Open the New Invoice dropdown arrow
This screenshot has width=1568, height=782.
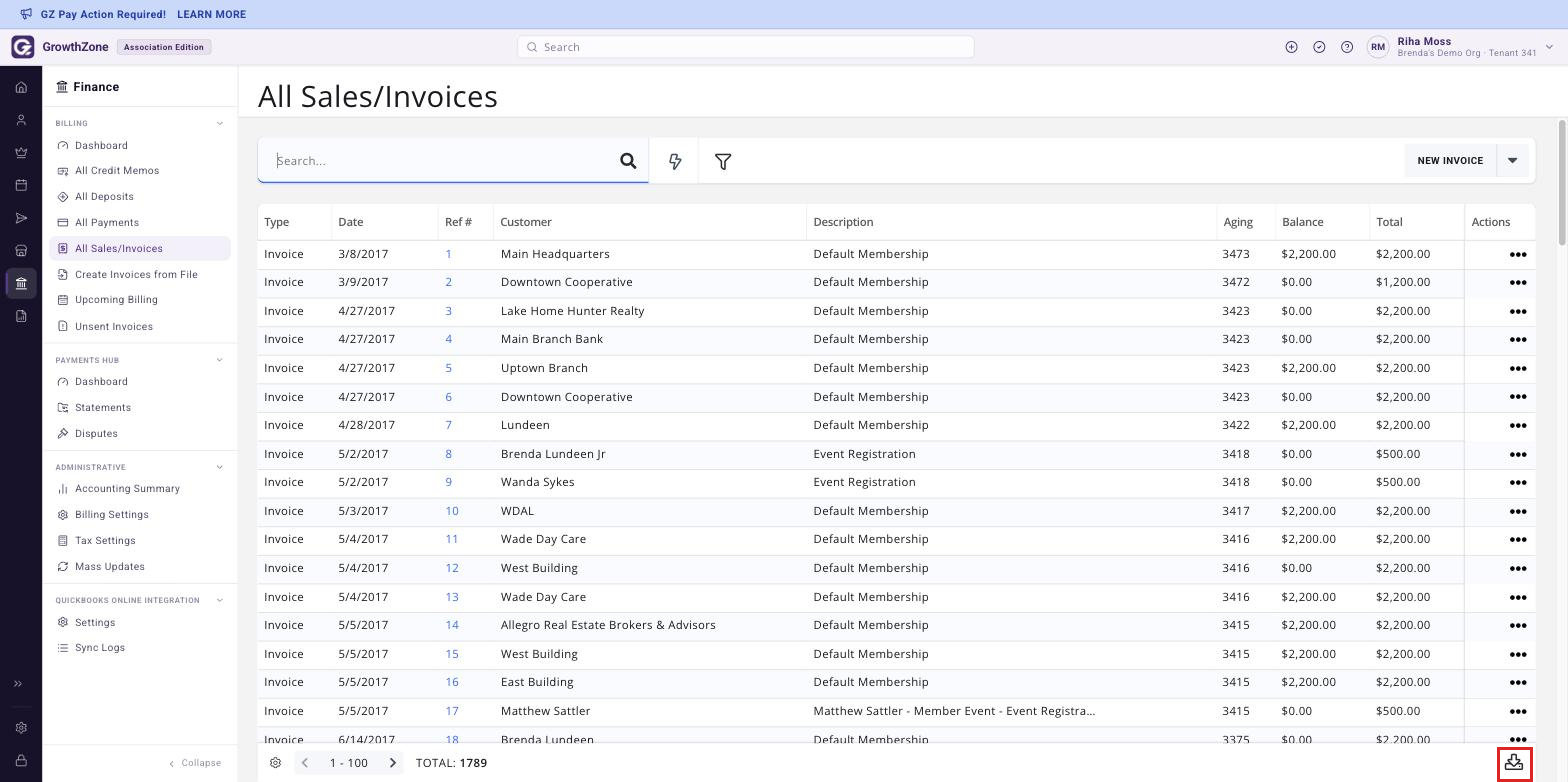1512,161
